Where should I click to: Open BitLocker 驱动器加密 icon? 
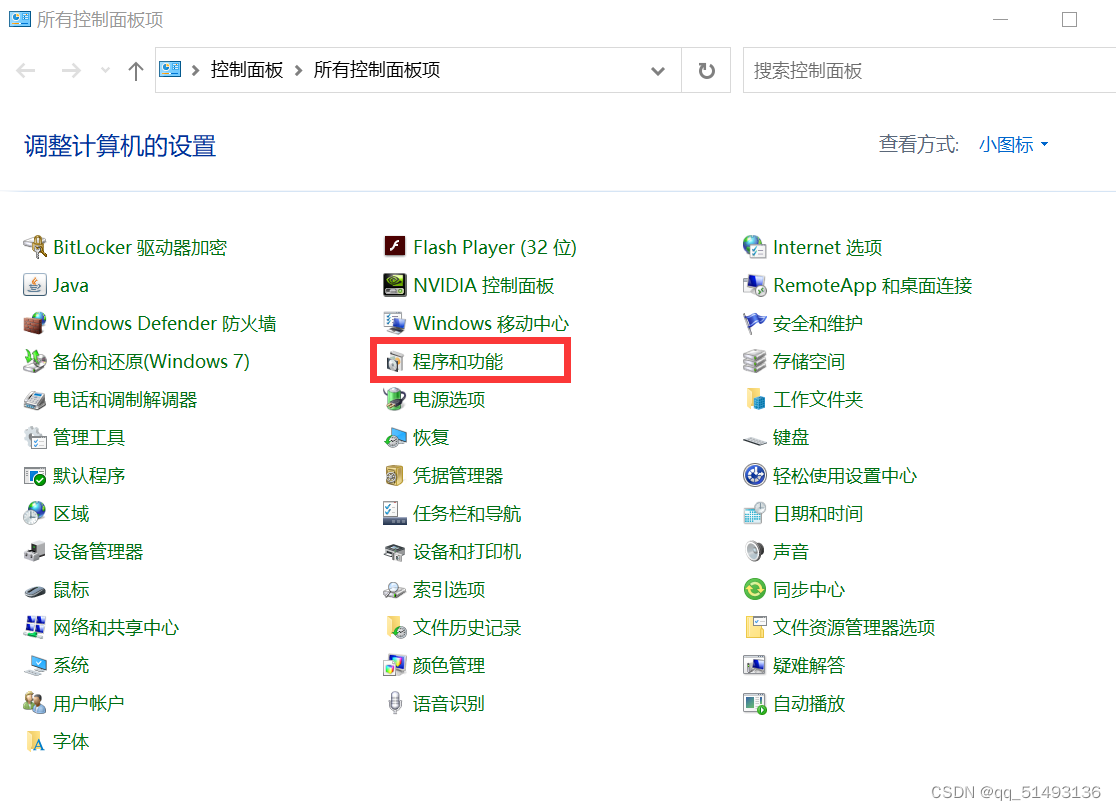pyautogui.click(x=35, y=247)
